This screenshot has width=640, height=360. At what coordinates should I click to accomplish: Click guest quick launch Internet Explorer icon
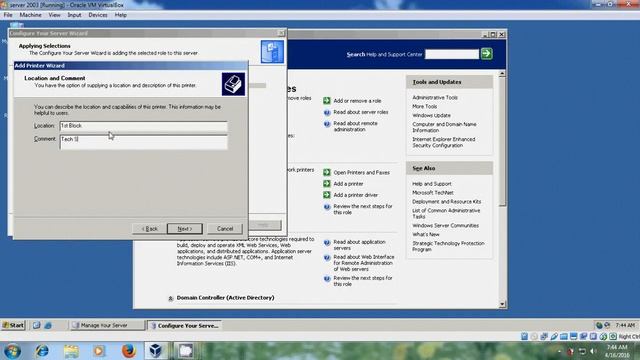point(48,325)
